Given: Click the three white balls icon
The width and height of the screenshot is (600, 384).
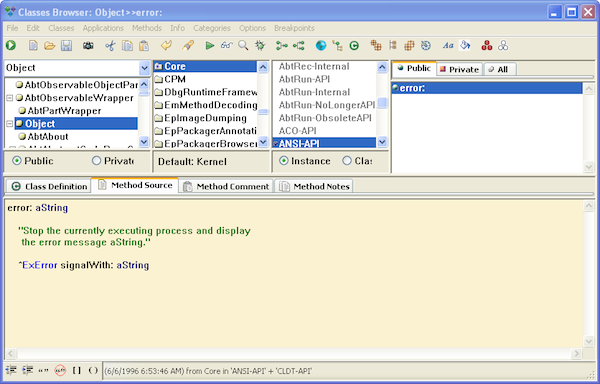Looking at the screenshot, I should point(503,46).
